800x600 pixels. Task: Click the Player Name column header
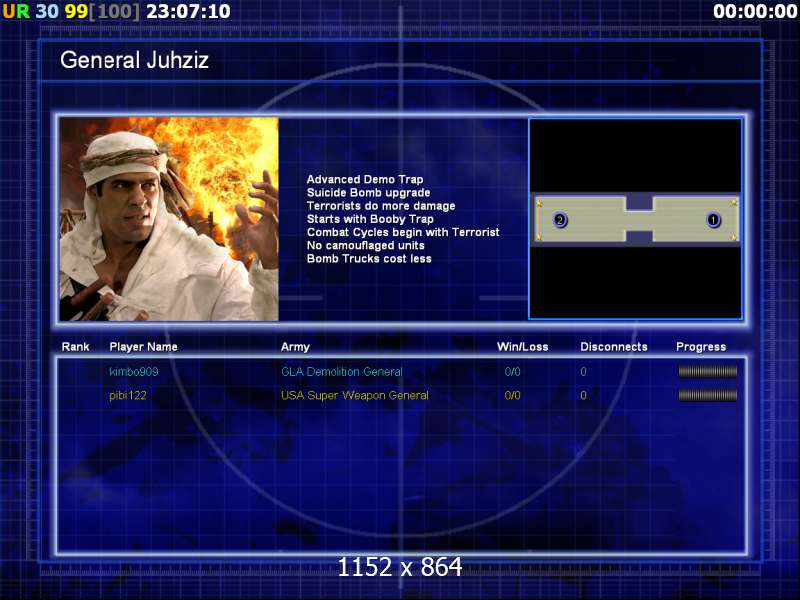pyautogui.click(x=143, y=347)
